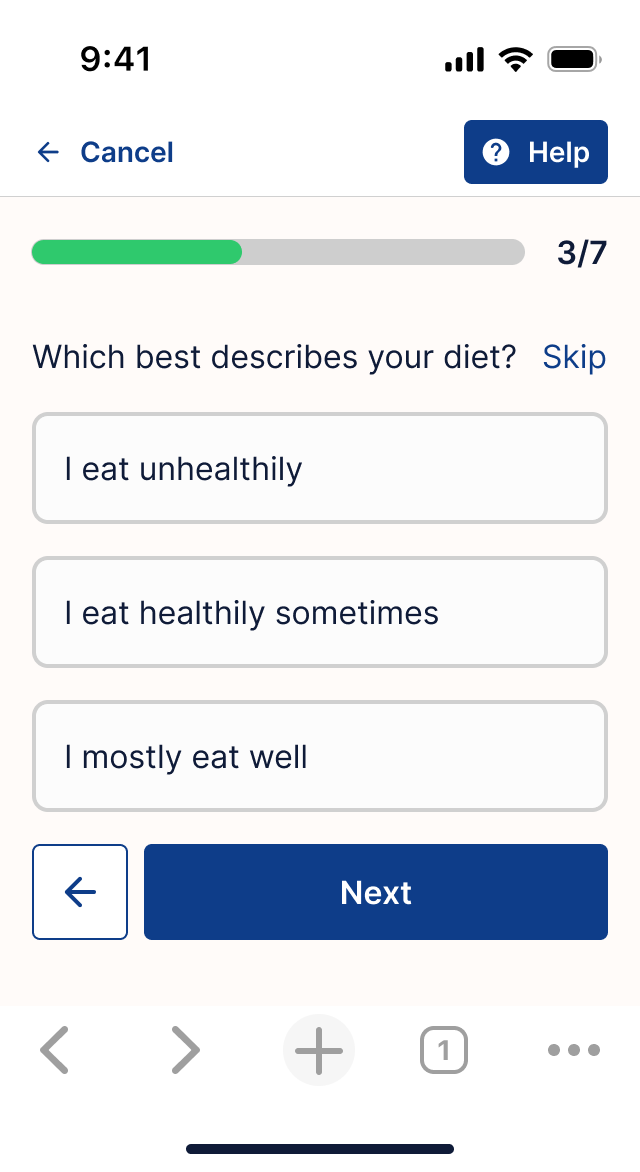
Task: Tap the home indicator bar
Action: (320, 1149)
